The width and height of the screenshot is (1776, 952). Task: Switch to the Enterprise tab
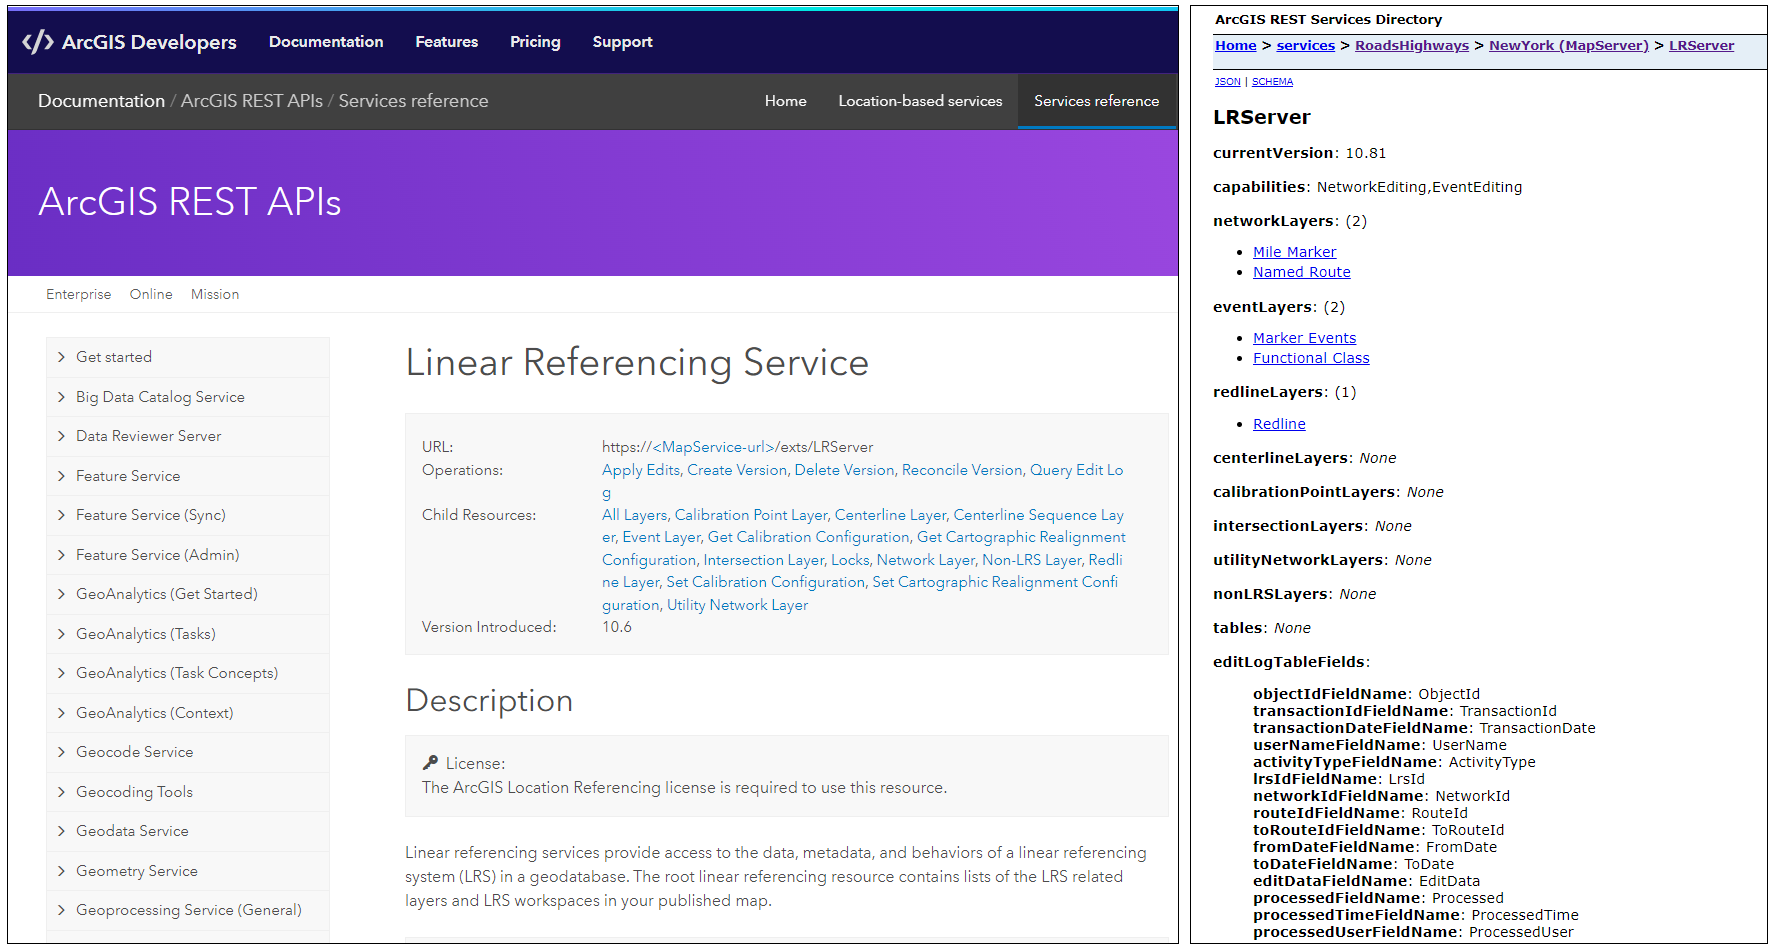click(79, 293)
